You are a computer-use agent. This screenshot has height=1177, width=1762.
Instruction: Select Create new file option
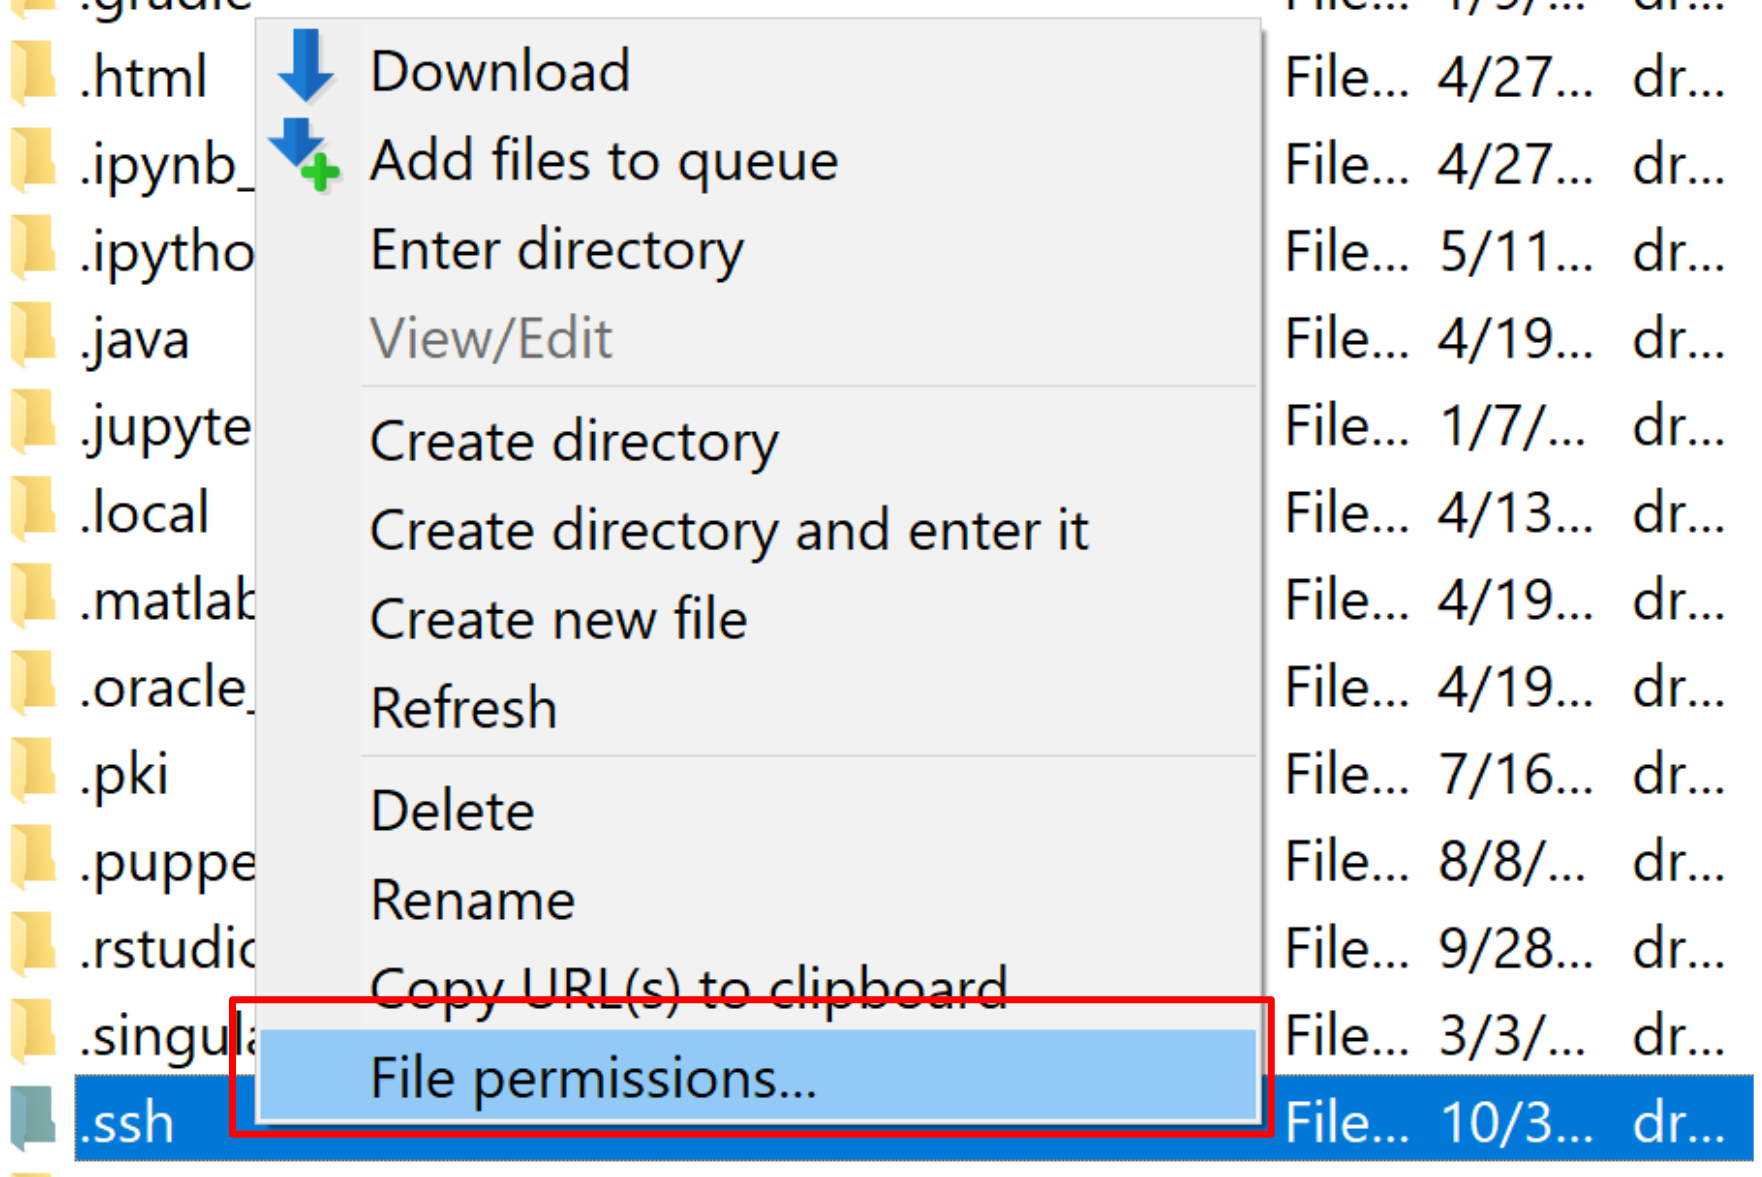[x=558, y=619]
